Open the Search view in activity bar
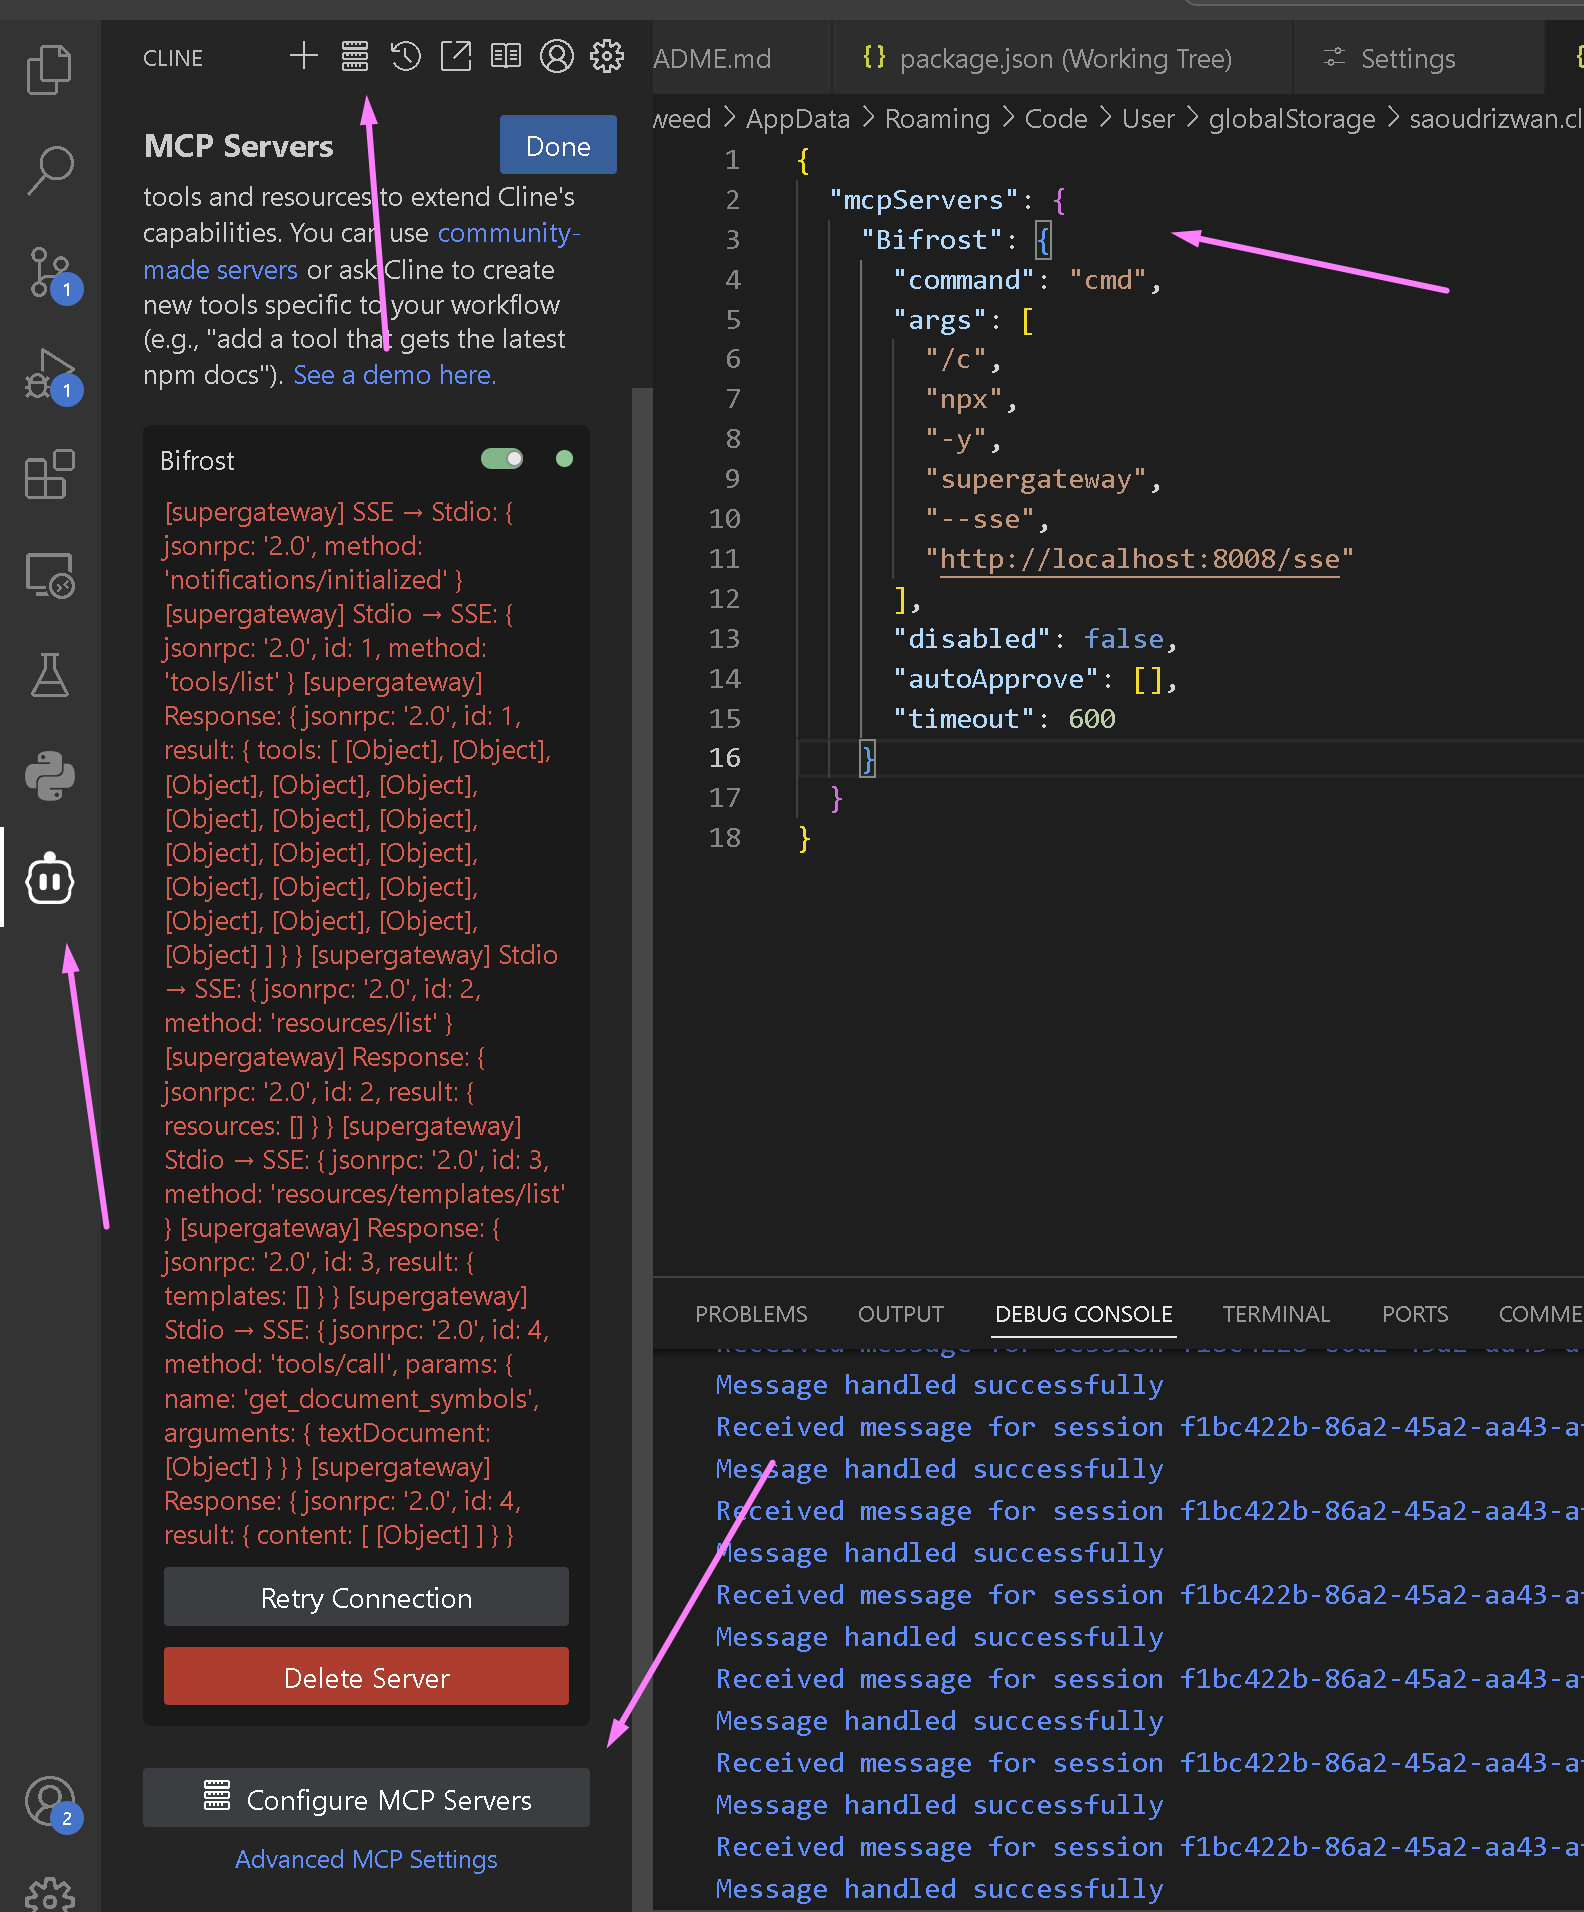This screenshot has height=1912, width=1584. (49, 170)
